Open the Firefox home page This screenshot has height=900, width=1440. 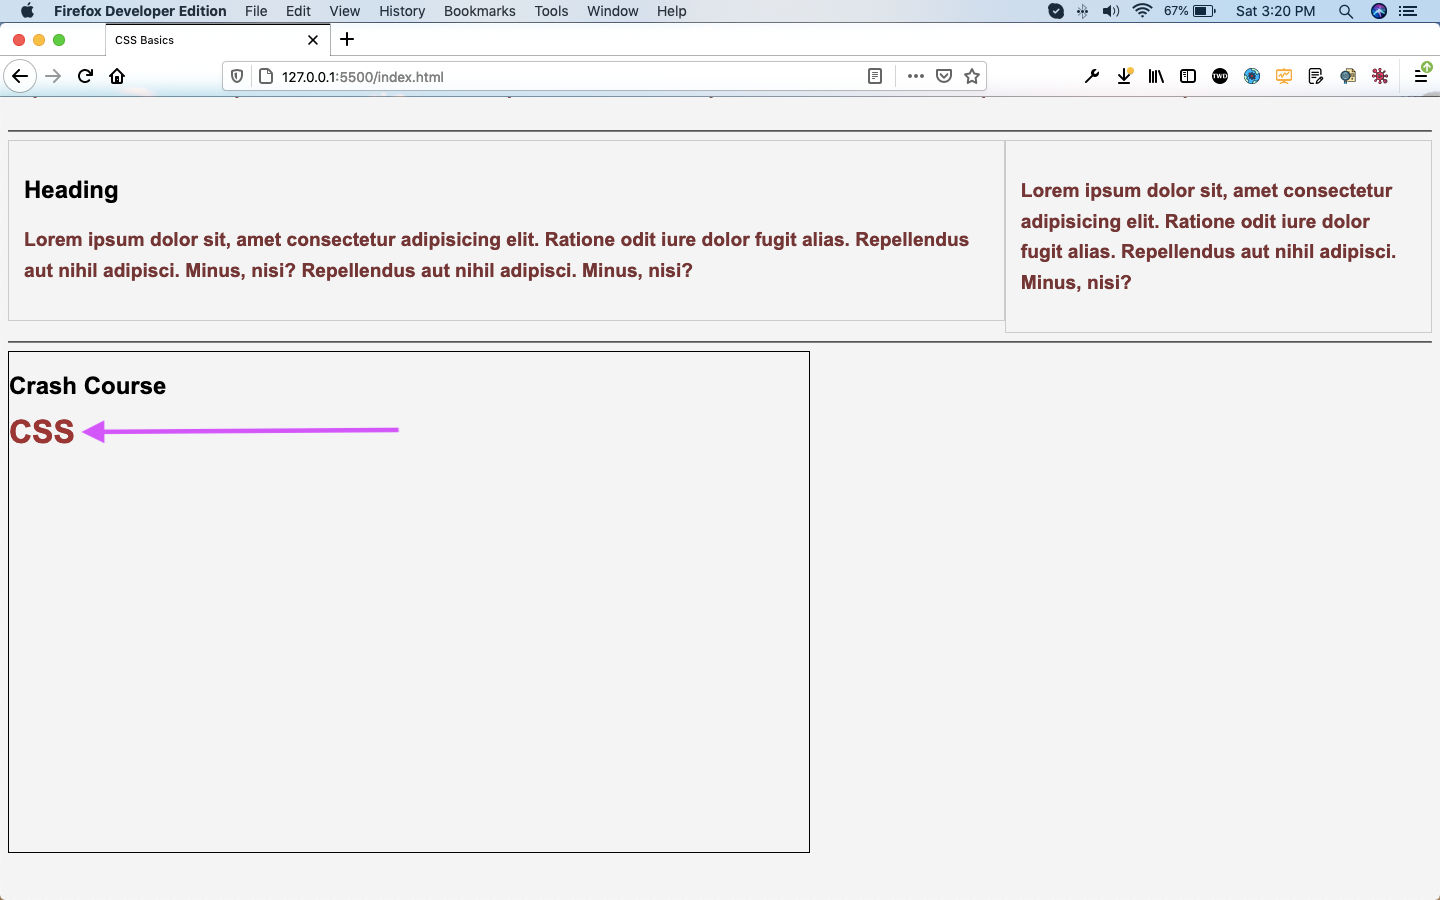[x=117, y=76]
